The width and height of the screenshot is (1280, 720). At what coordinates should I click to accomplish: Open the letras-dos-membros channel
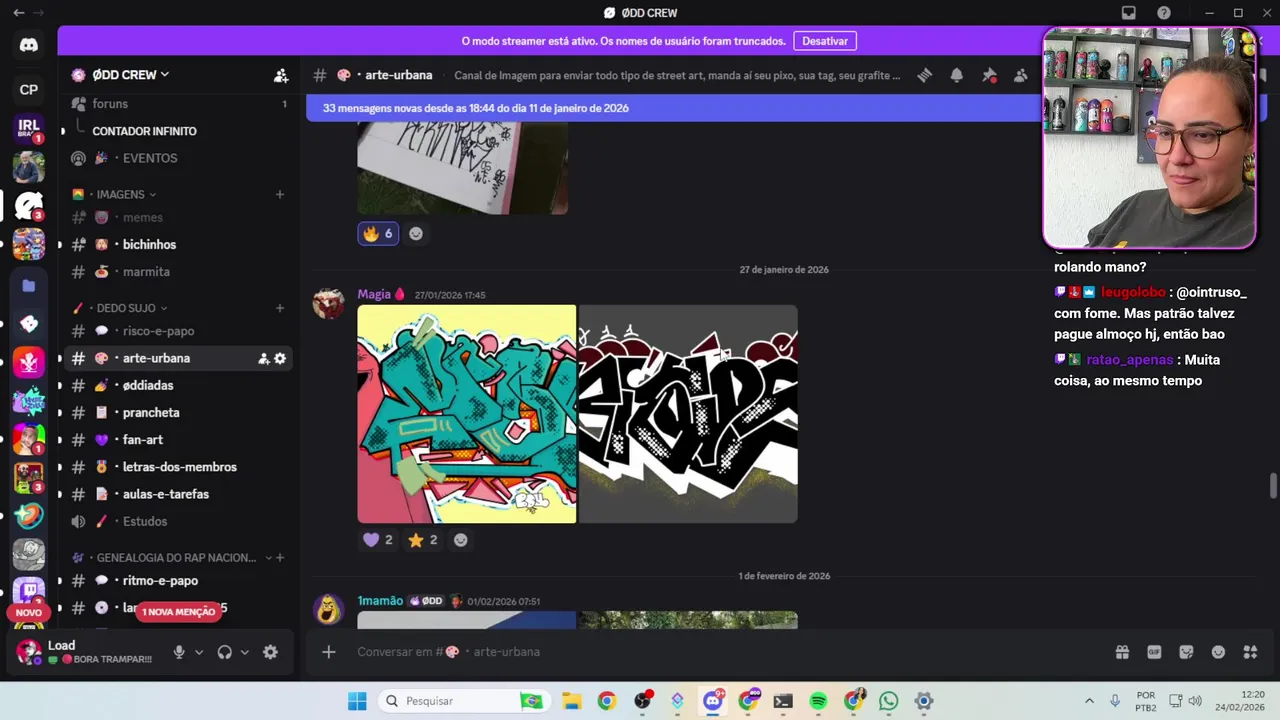179,467
